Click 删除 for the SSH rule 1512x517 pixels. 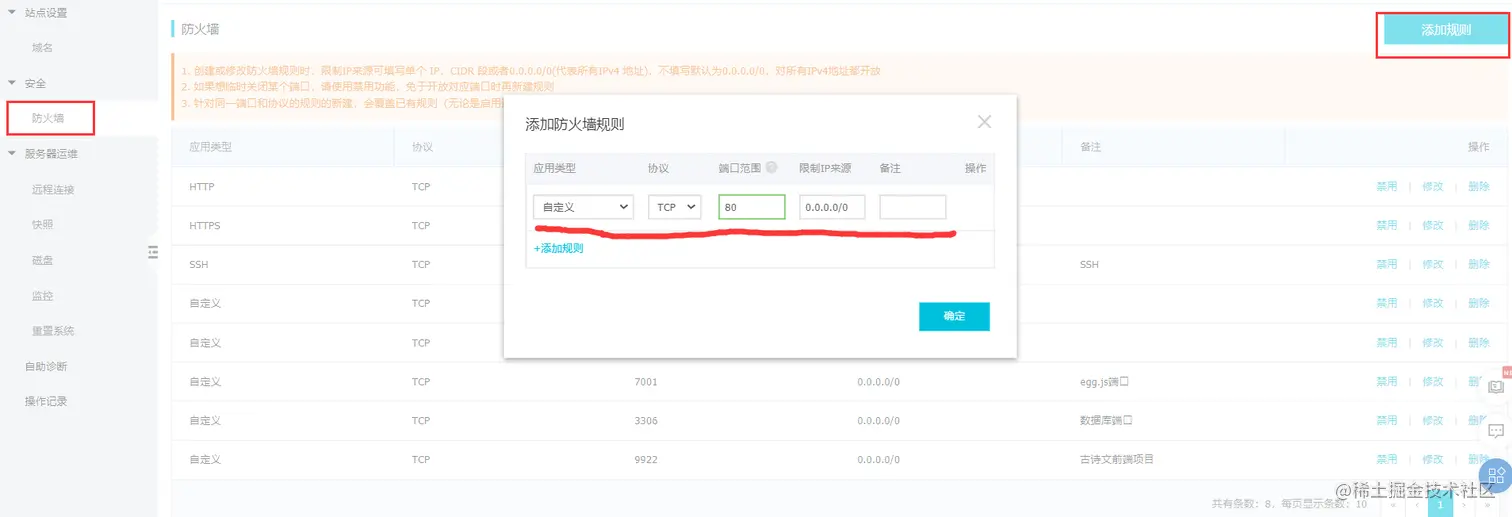(1479, 265)
